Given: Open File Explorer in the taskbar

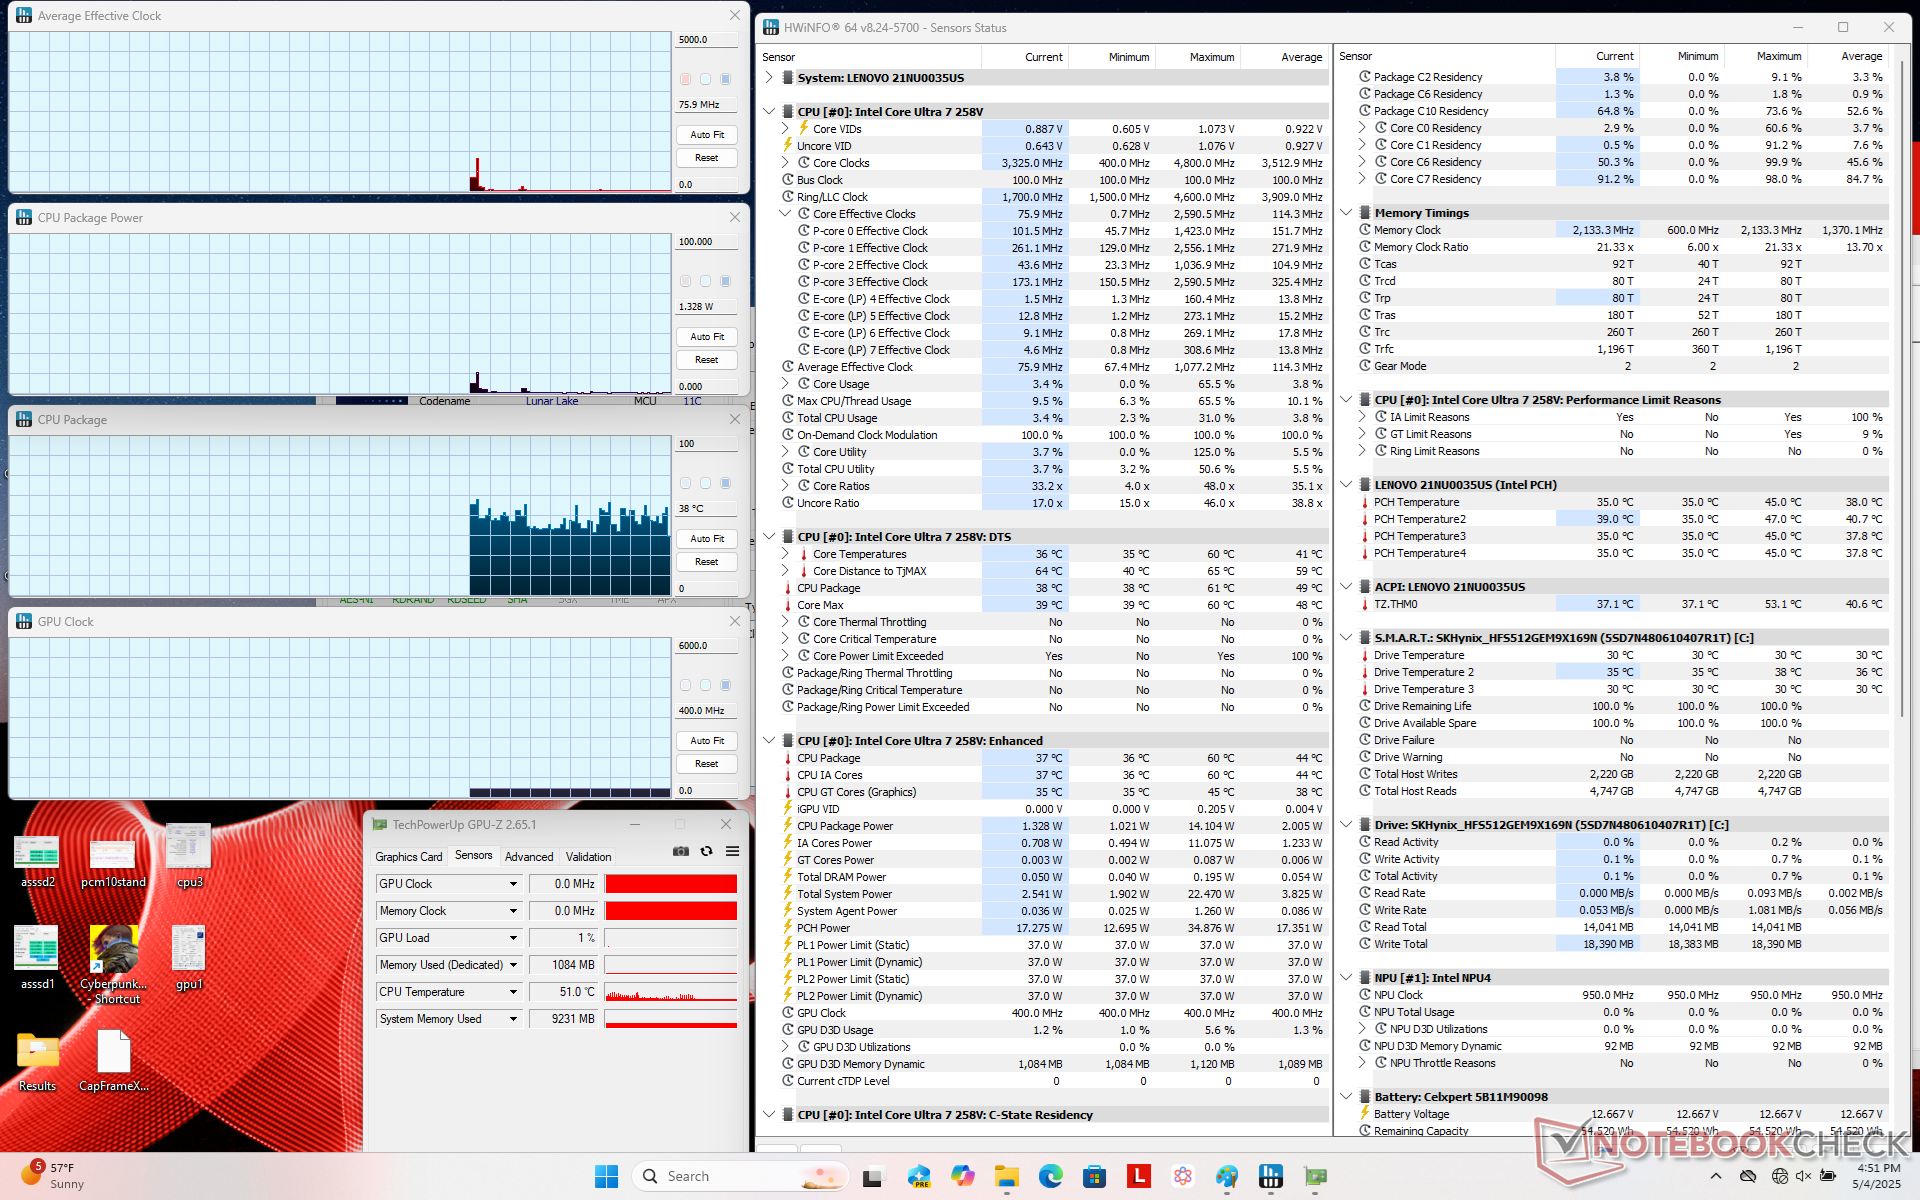Looking at the screenshot, I should pos(1007,1176).
